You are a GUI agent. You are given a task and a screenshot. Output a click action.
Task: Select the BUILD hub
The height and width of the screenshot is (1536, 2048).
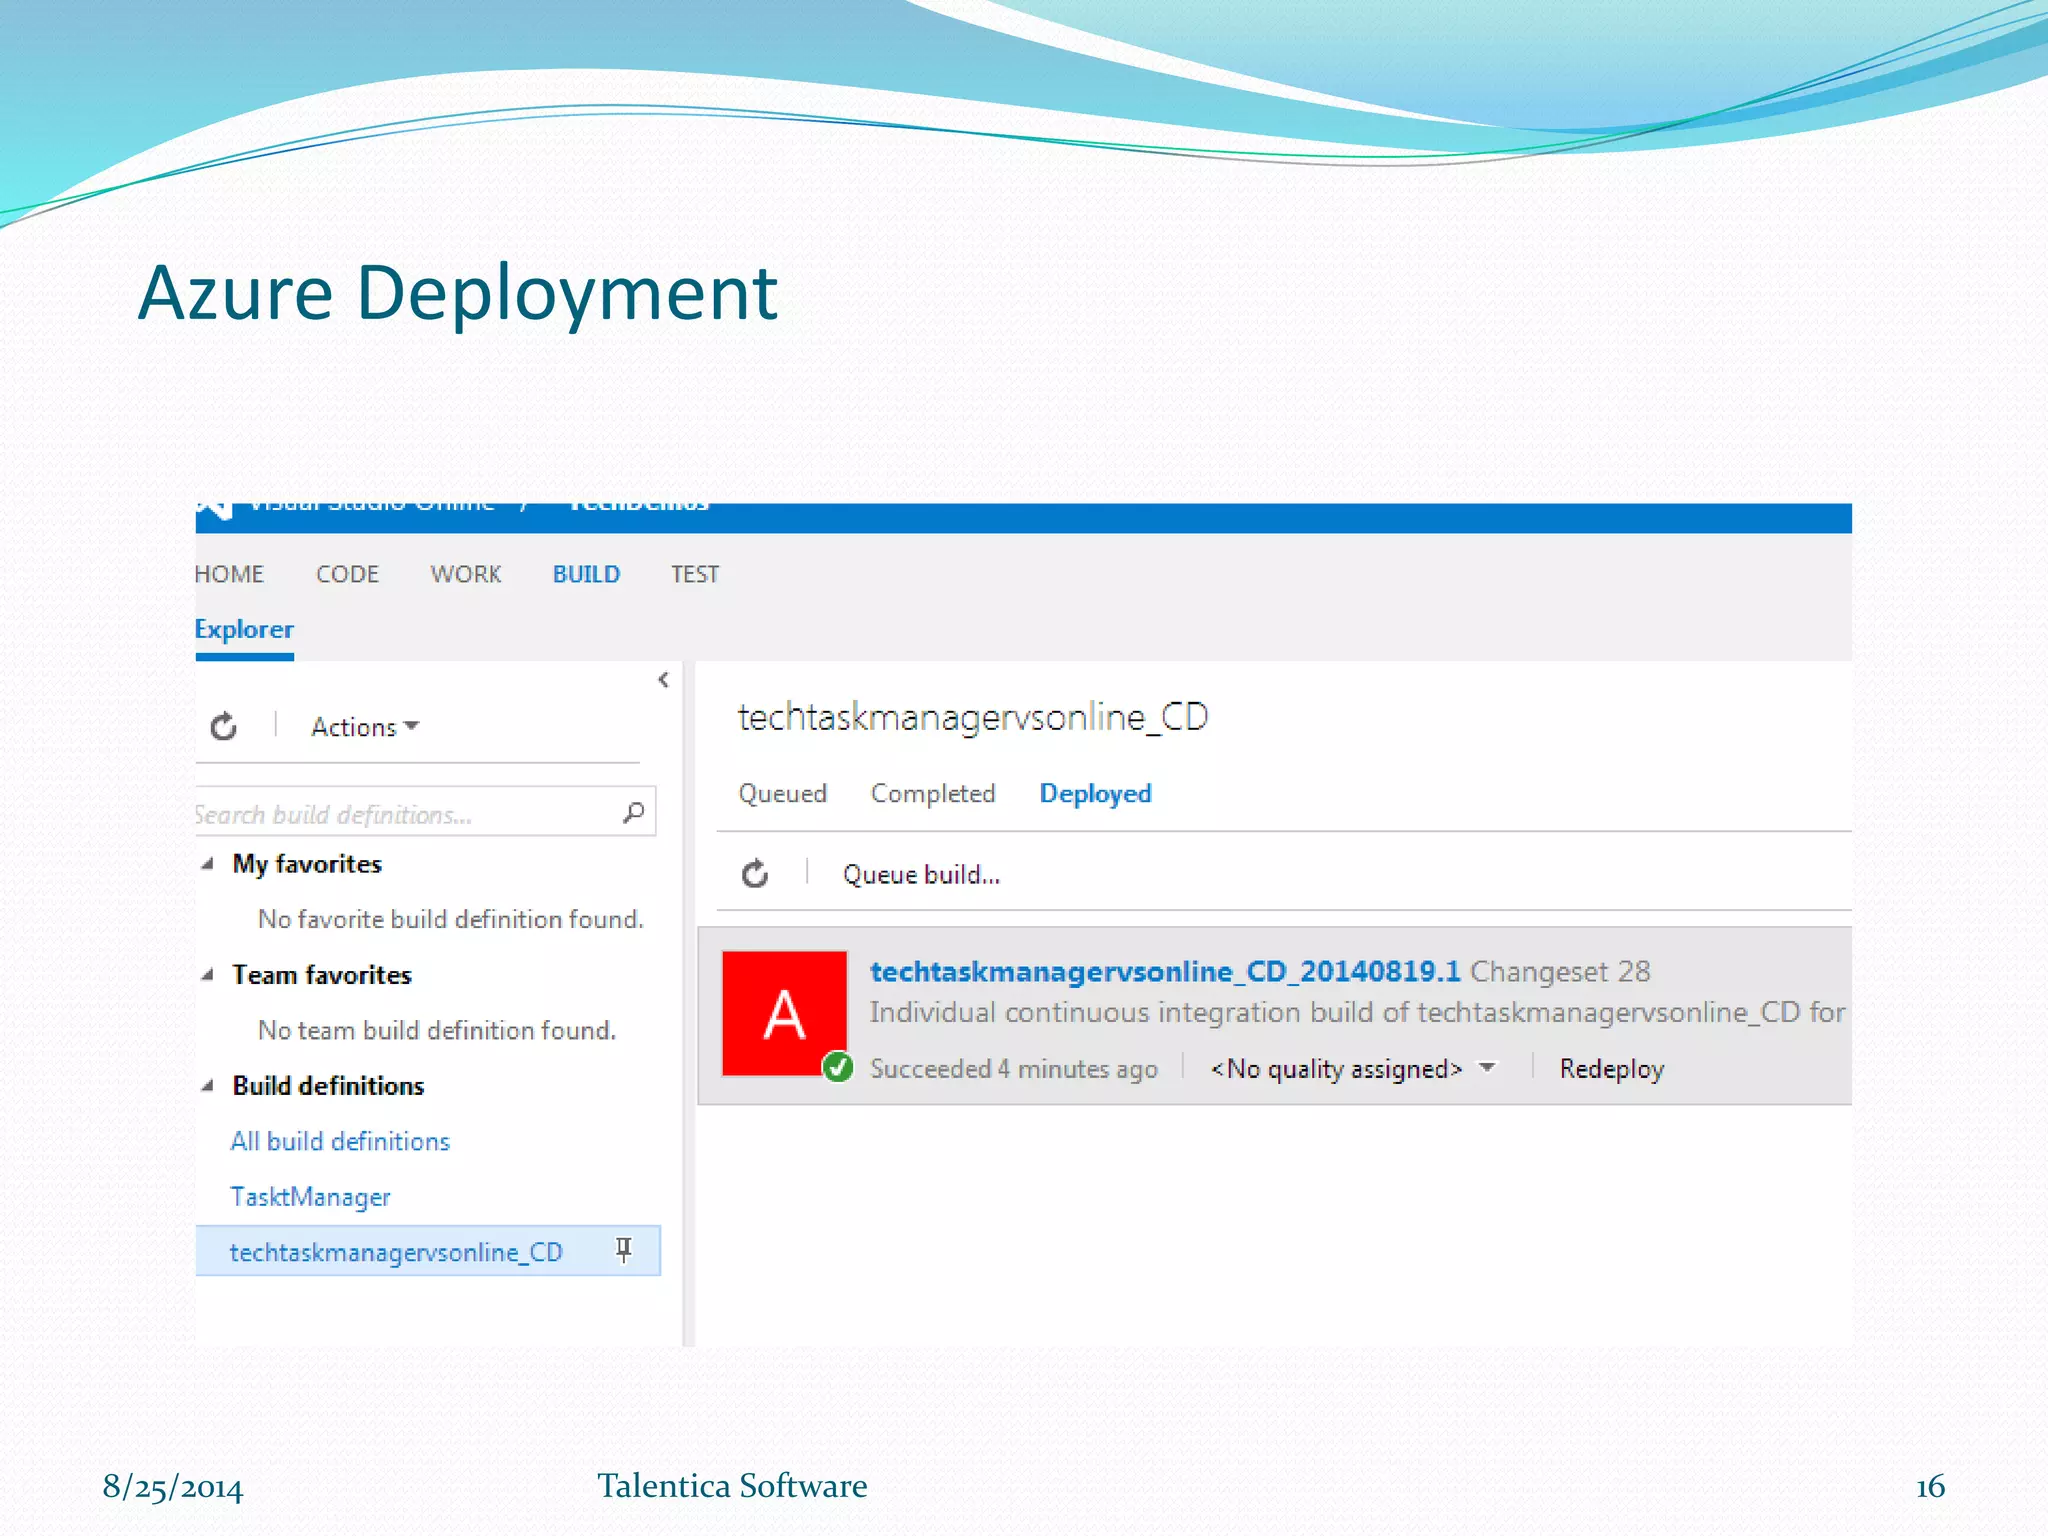click(x=586, y=574)
